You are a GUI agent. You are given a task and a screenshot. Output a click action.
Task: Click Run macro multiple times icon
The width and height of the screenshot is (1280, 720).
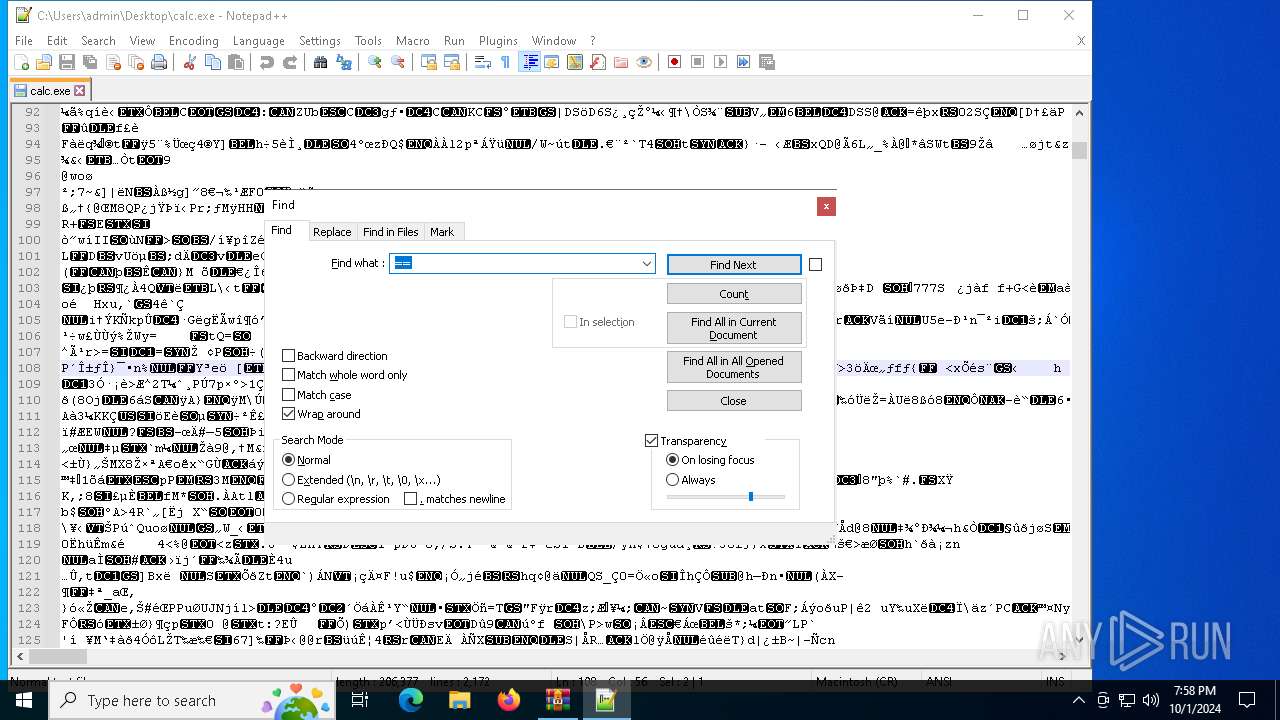pyautogui.click(x=743, y=62)
